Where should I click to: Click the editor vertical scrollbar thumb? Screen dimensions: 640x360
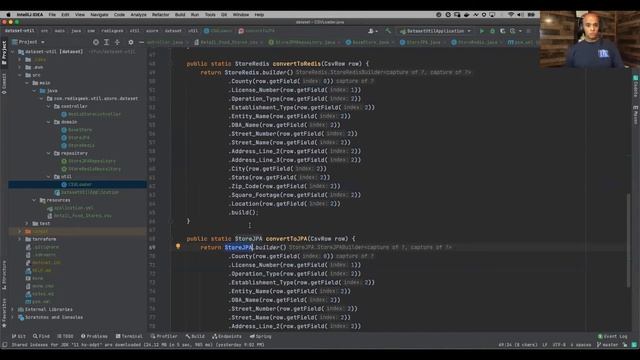click(x=629, y=240)
